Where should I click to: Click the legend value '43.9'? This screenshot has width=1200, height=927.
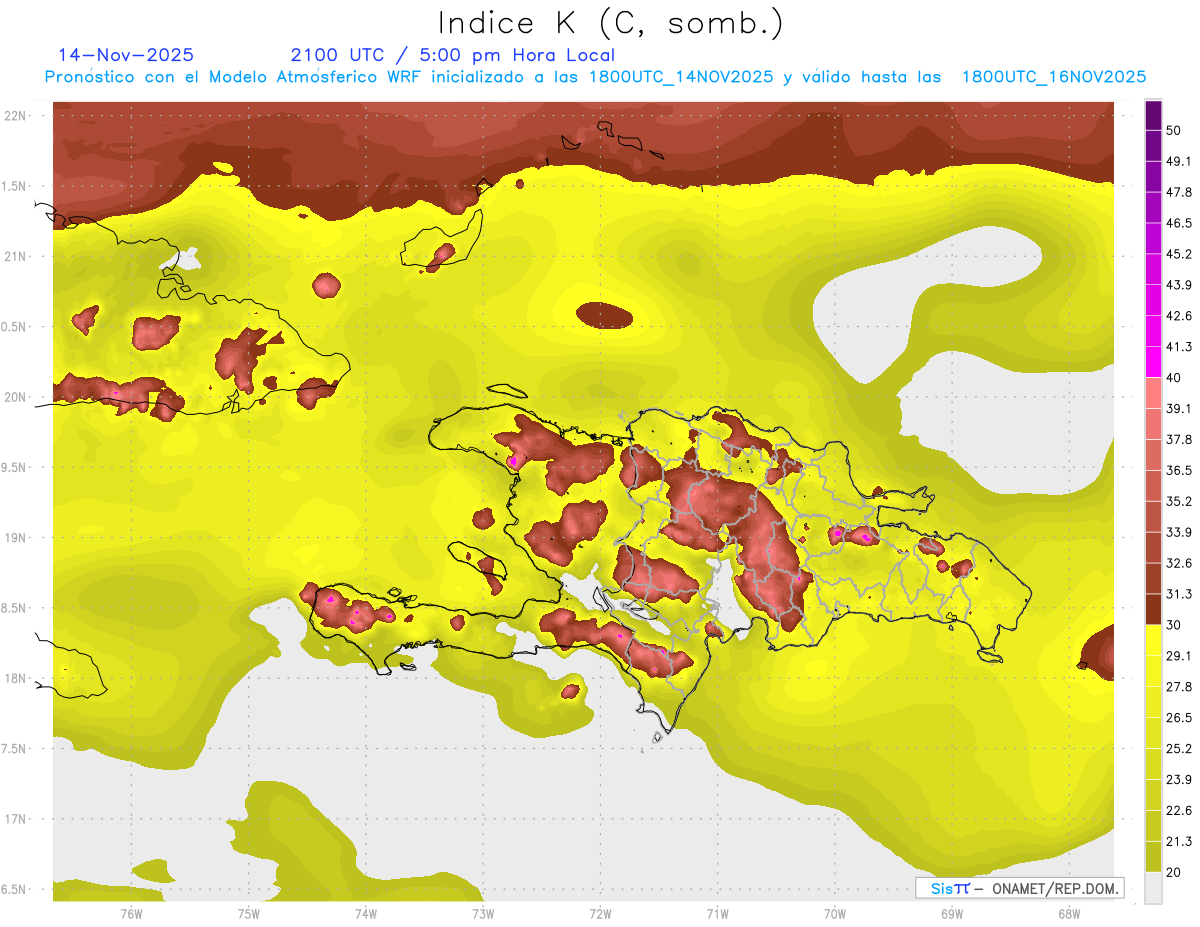point(1179,285)
